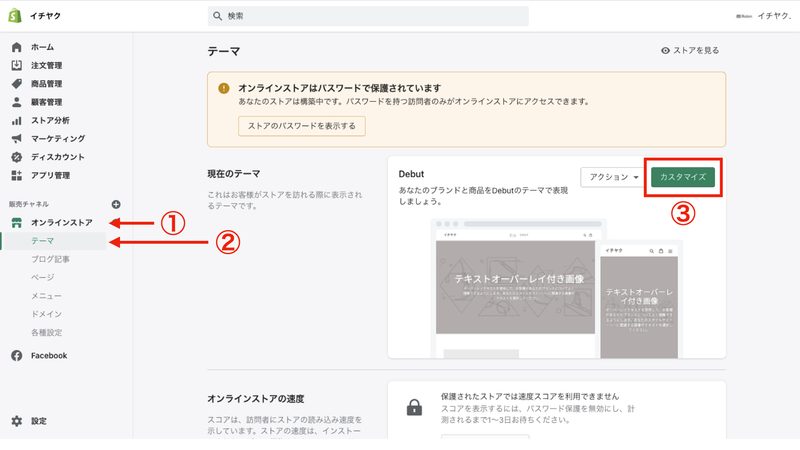
Task: Open 各種設定 submenu item
Action: tap(46, 333)
